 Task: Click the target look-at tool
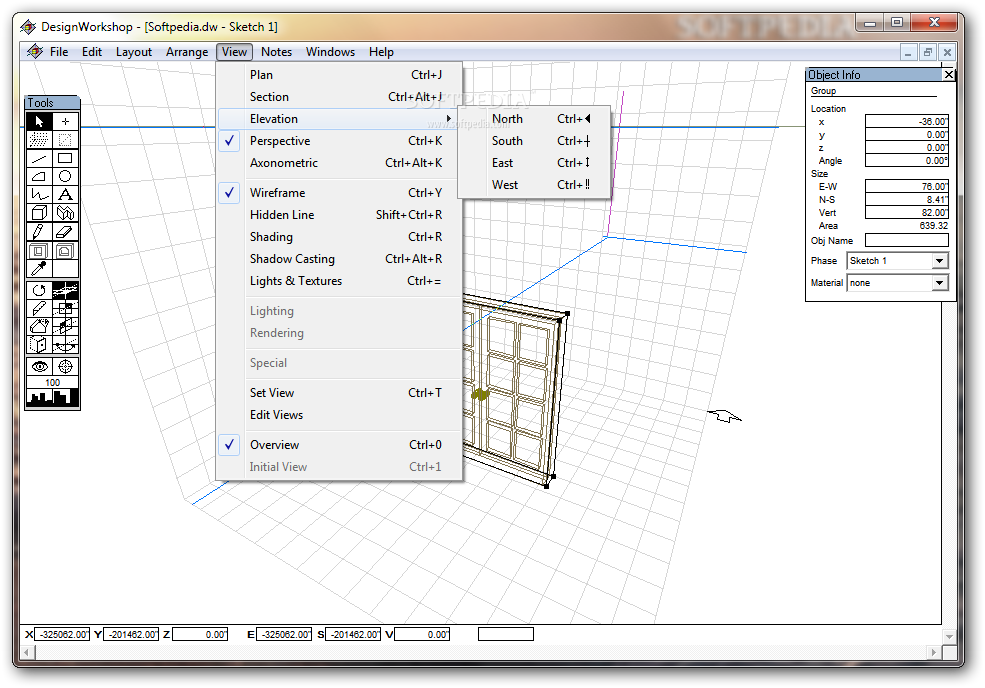point(65,366)
